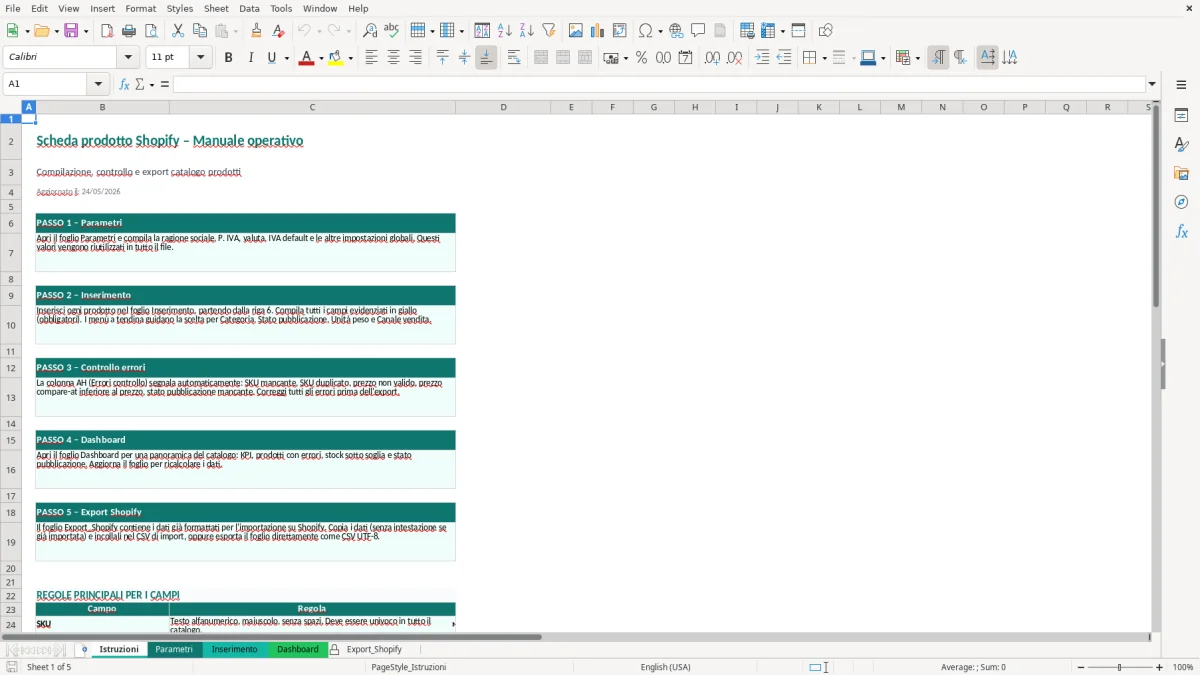Run the spelling check
Image resolution: width=1200 pixels, height=675 pixels.
pyautogui.click(x=392, y=31)
